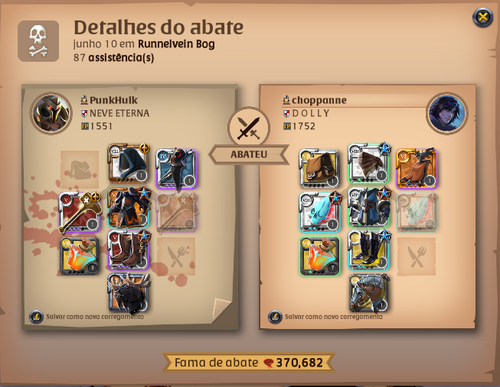Click PunkHulk's blue cape item
The image size is (500, 387).
(x=177, y=169)
